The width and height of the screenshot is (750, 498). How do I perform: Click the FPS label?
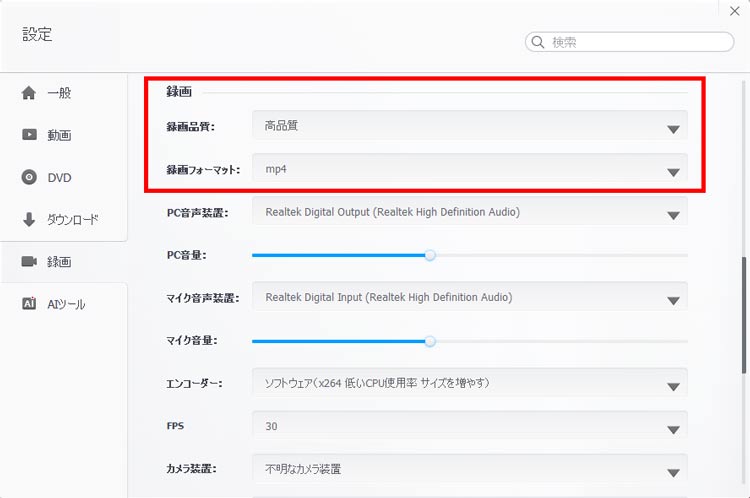pyautogui.click(x=175, y=426)
